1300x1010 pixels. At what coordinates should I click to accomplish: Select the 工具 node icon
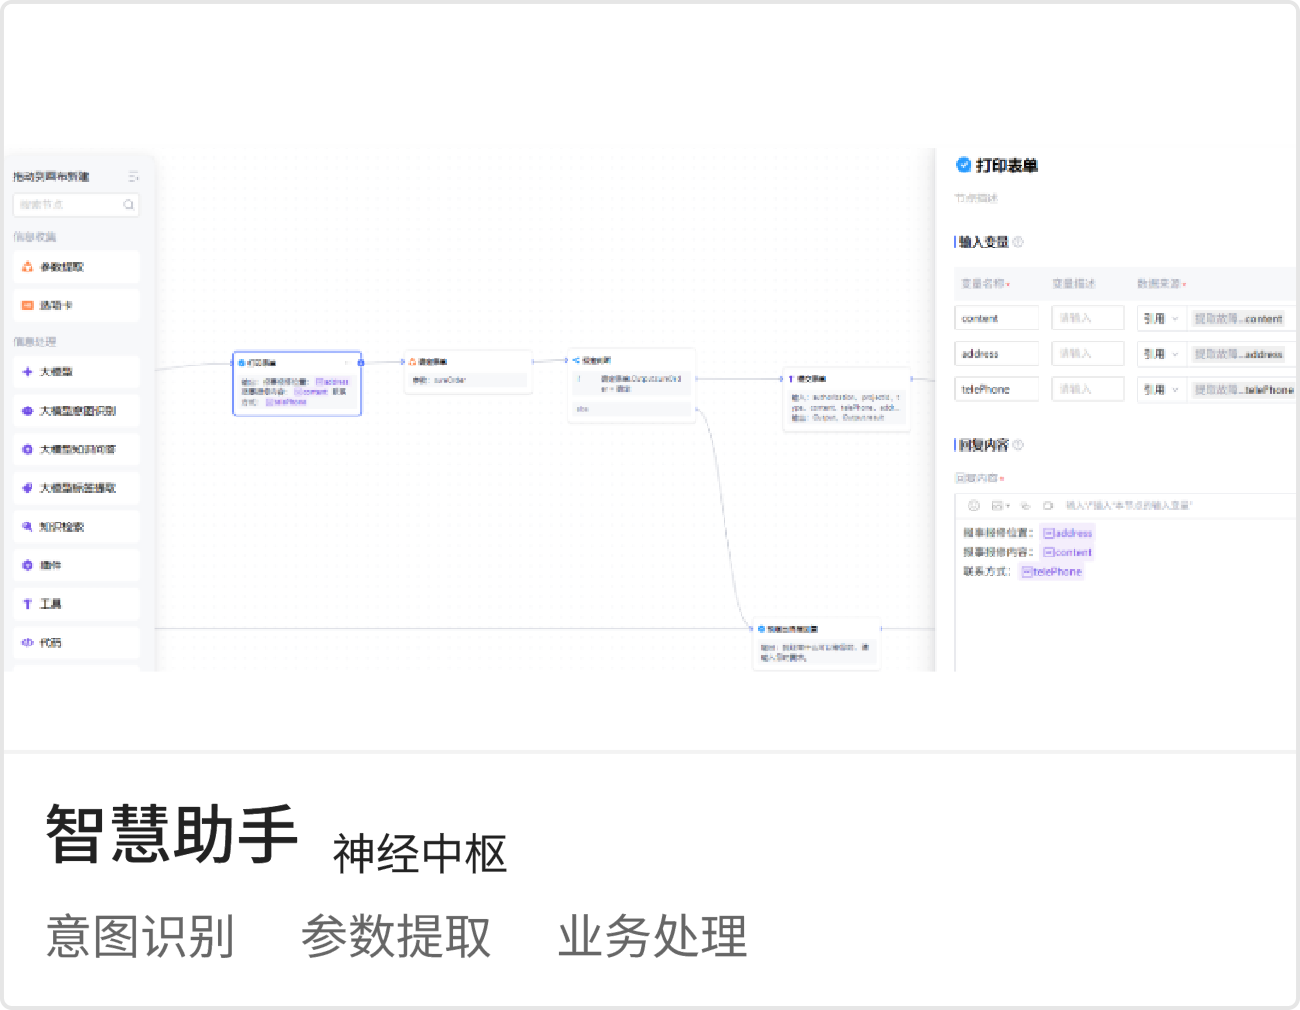coord(27,604)
